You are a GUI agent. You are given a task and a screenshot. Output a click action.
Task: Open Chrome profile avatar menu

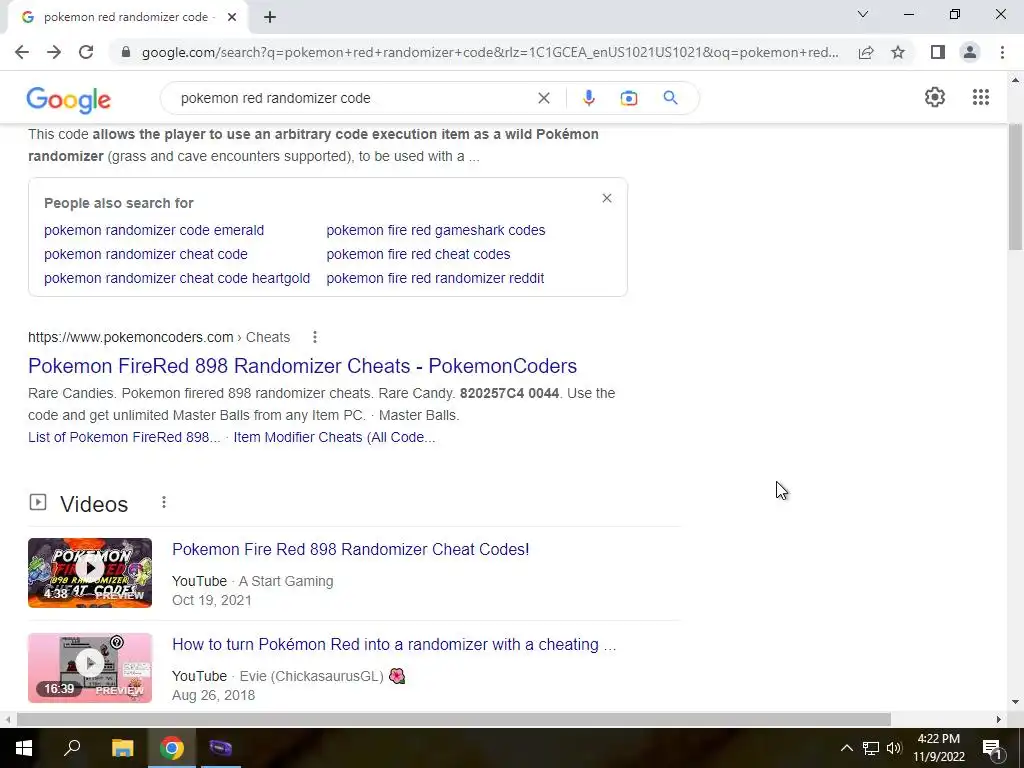[x=970, y=52]
